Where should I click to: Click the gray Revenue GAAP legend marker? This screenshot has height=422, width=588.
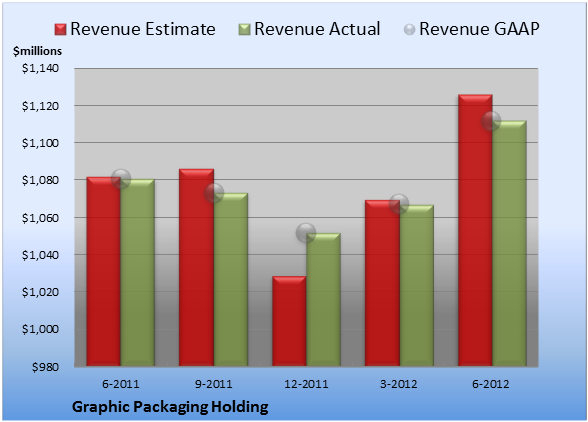(410, 30)
